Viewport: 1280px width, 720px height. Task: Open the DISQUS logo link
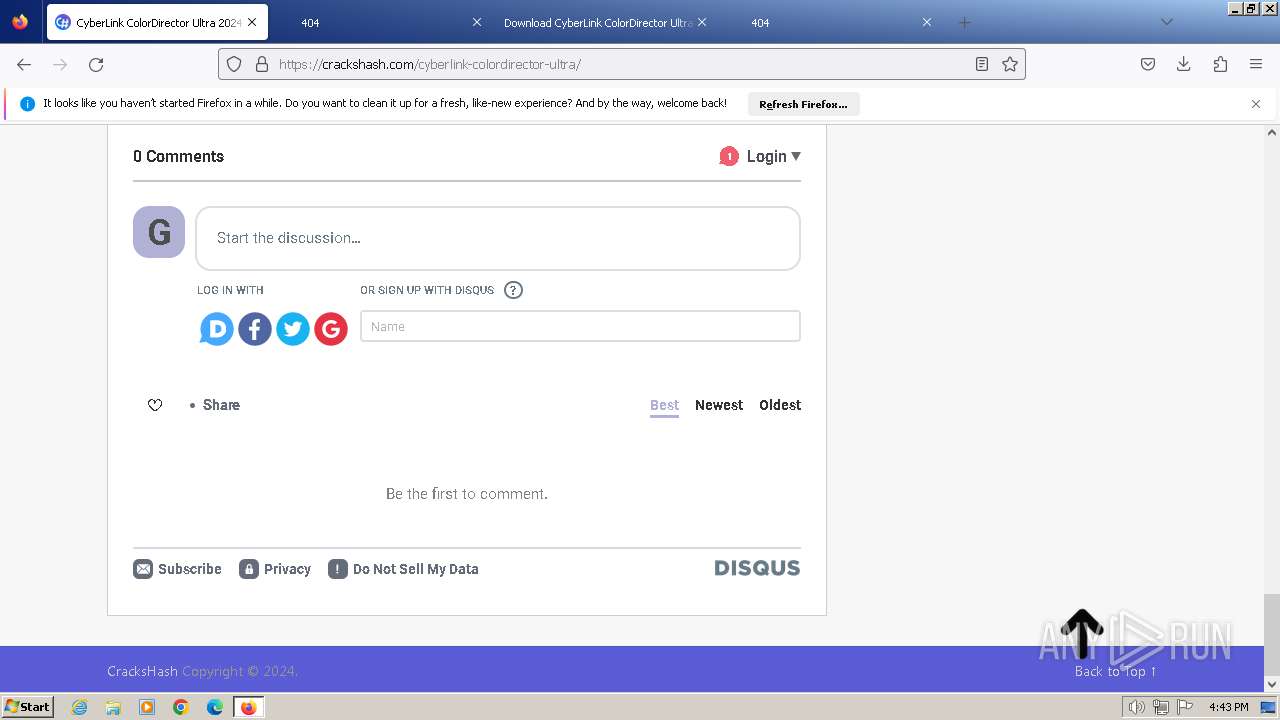(757, 568)
